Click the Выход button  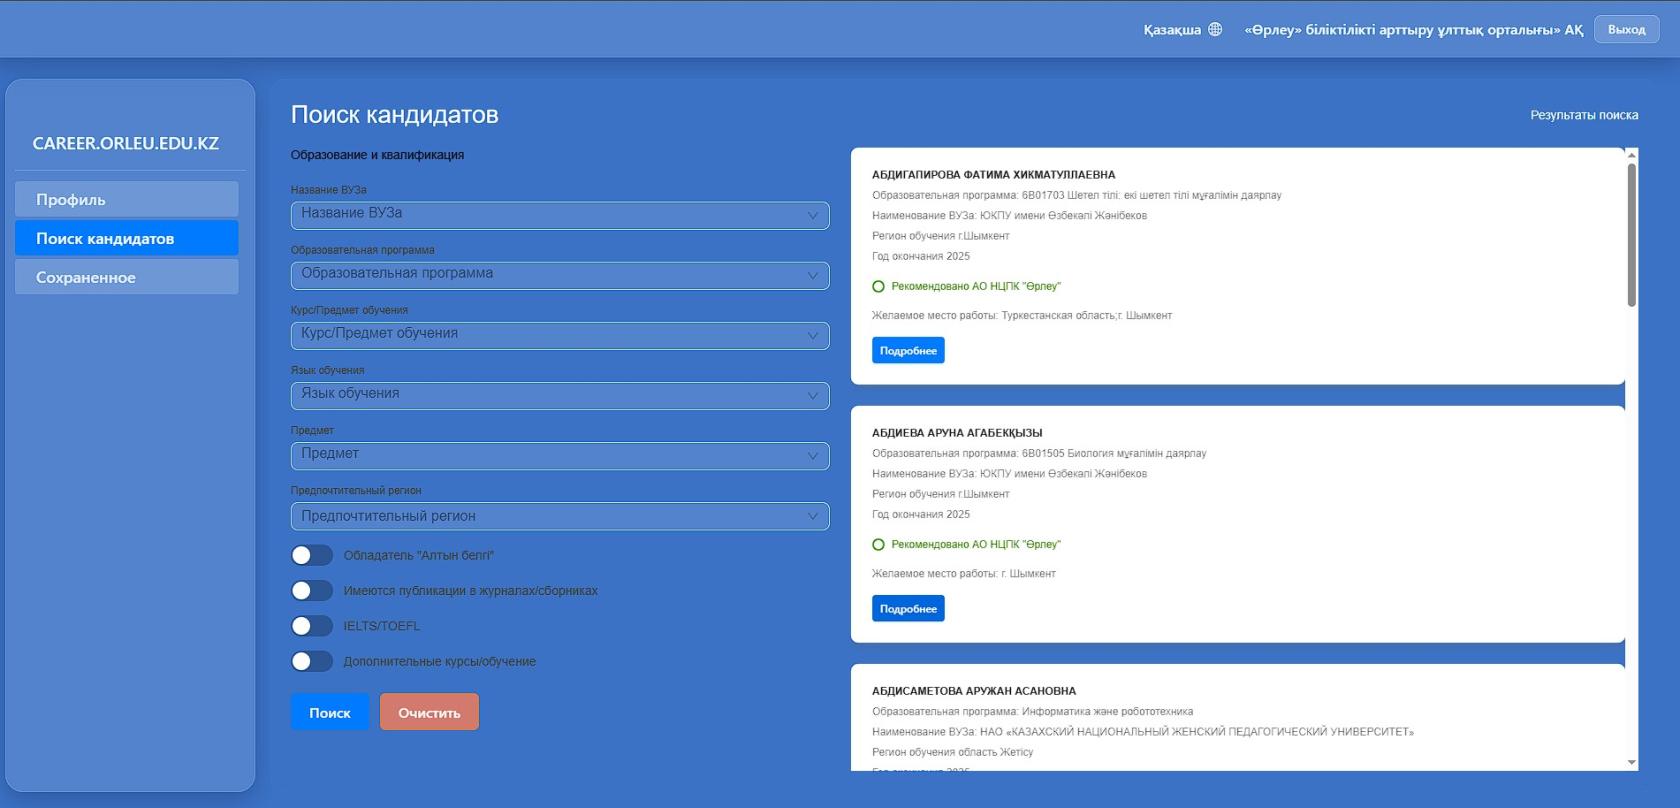click(1626, 29)
